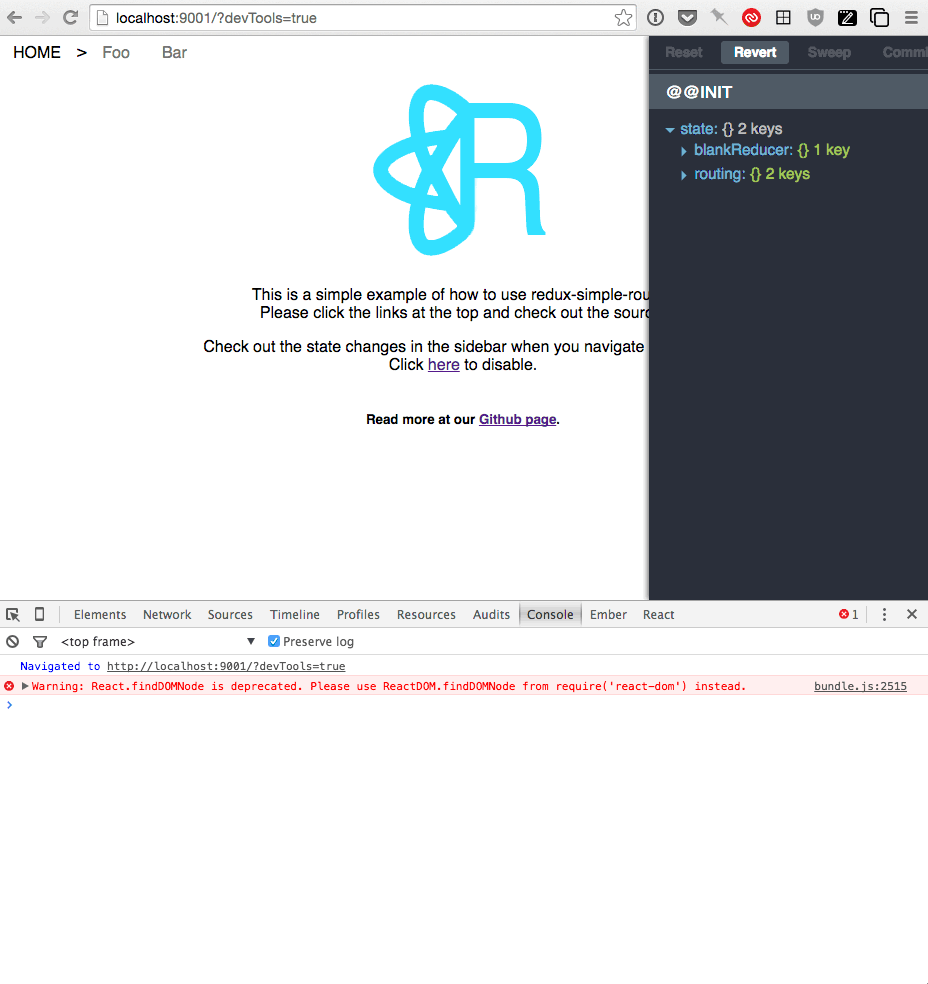Viewport: 928px width, 984px height.
Task: Open the Ember tab
Action: [608, 614]
